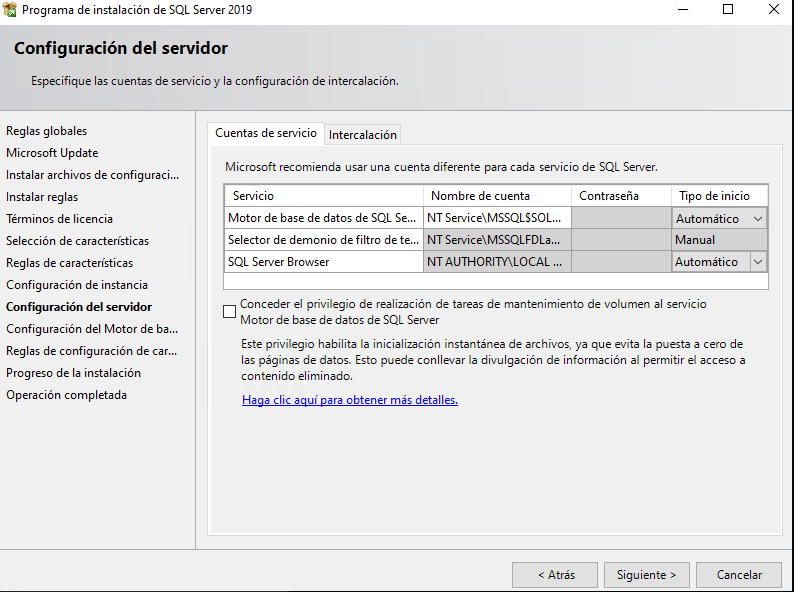Viewport: 794px width, 592px height.
Task: Select Reglas de características step
Action: click(69, 263)
